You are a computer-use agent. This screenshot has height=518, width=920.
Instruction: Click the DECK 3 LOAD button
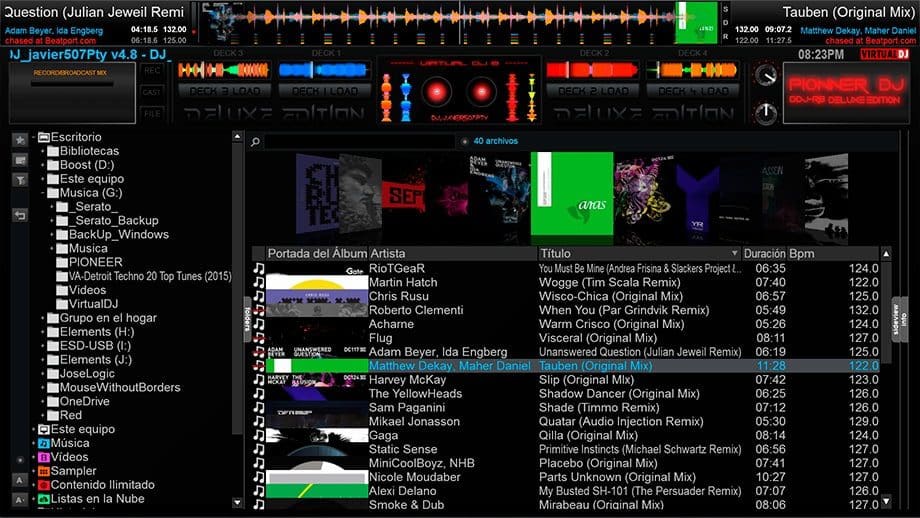224,92
